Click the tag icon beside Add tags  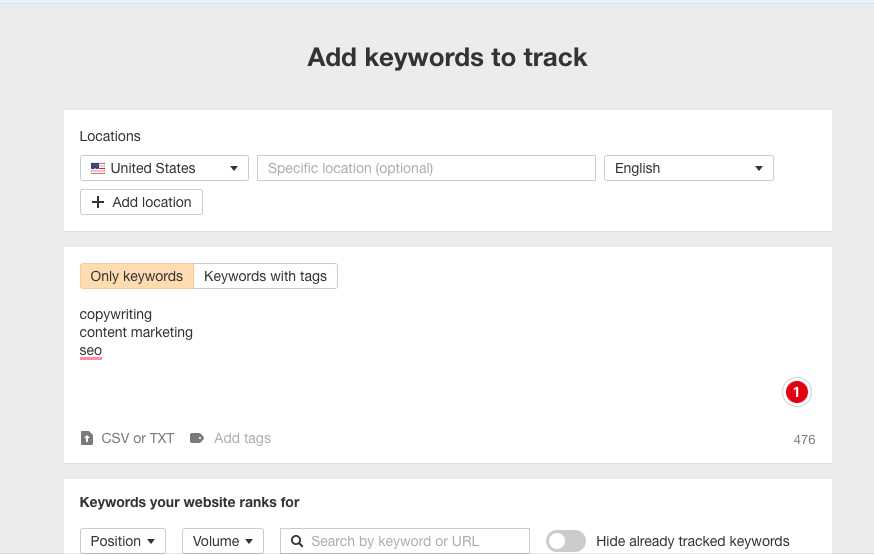coord(197,438)
